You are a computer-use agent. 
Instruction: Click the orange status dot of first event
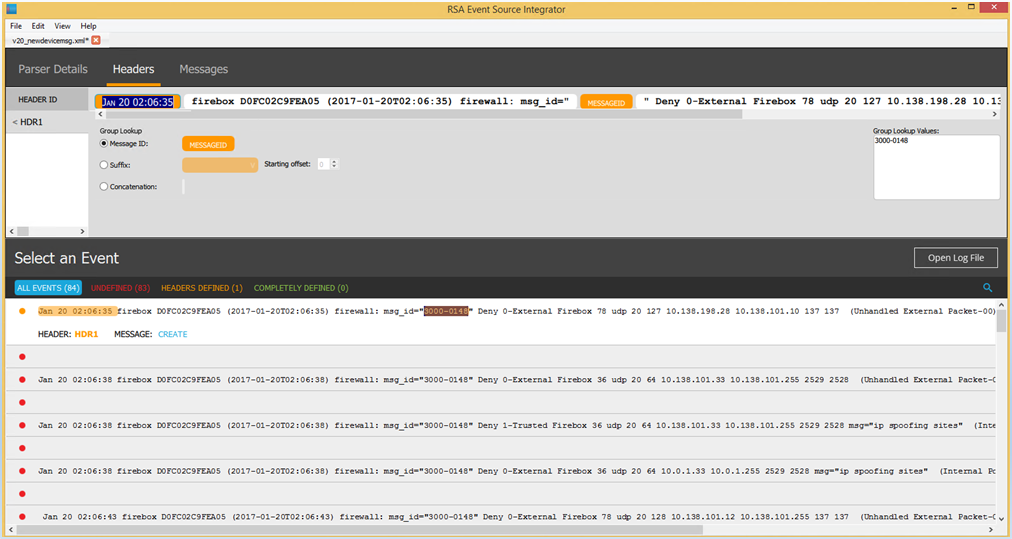point(22,311)
